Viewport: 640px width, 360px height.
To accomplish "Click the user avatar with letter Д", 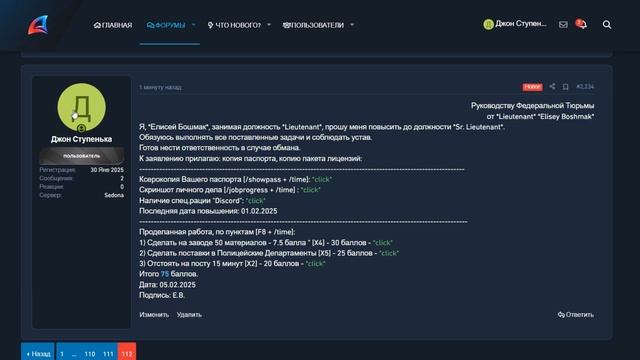I will coord(82,108).
